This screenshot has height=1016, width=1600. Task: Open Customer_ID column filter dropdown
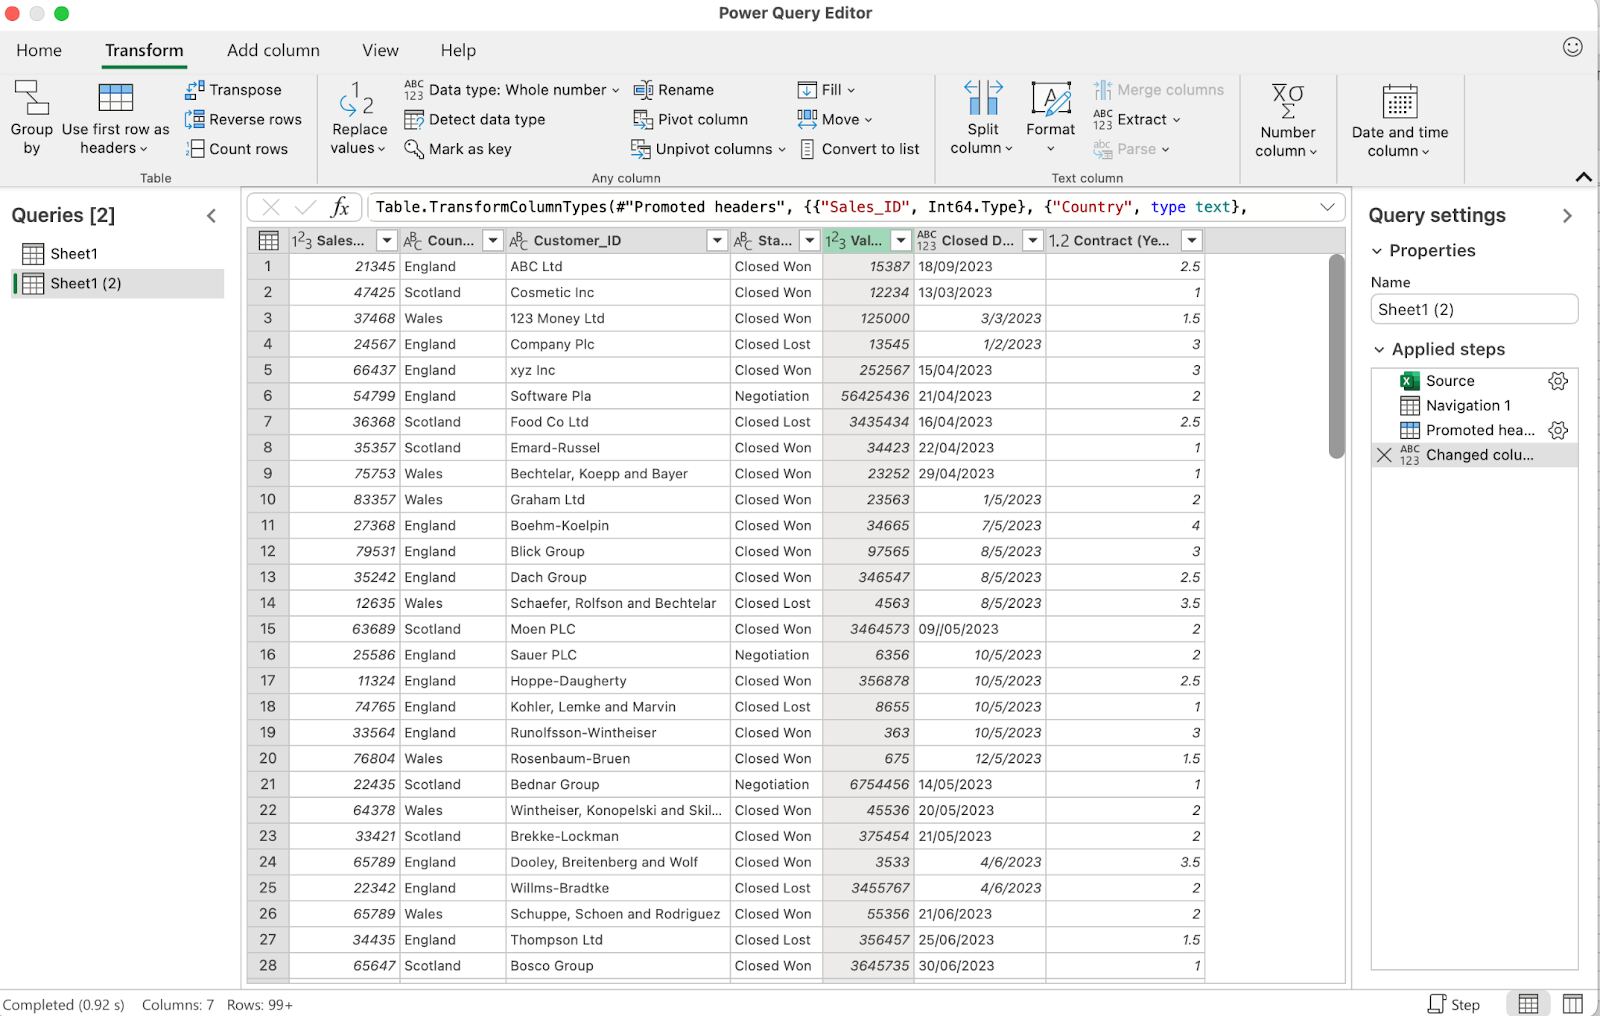(x=716, y=241)
